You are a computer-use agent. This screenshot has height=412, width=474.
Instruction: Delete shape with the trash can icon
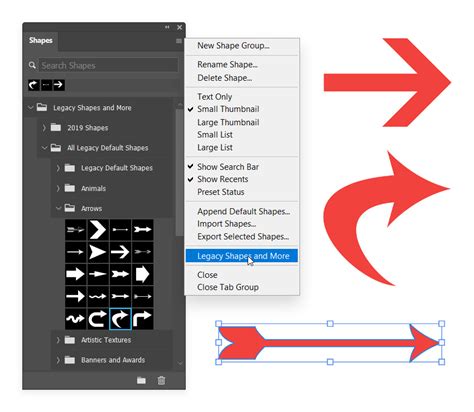[161, 380]
